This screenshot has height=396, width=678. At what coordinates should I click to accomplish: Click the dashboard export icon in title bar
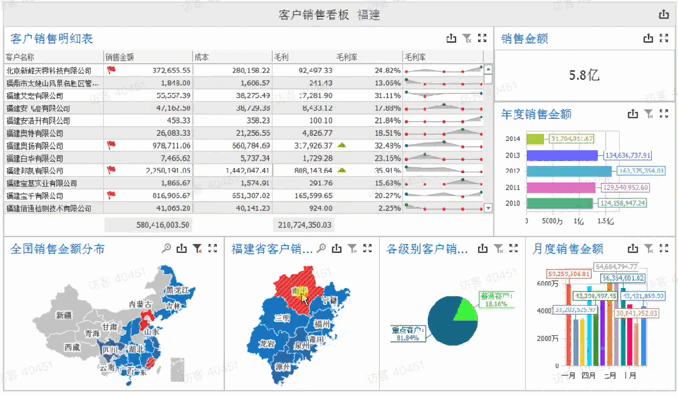[664, 15]
